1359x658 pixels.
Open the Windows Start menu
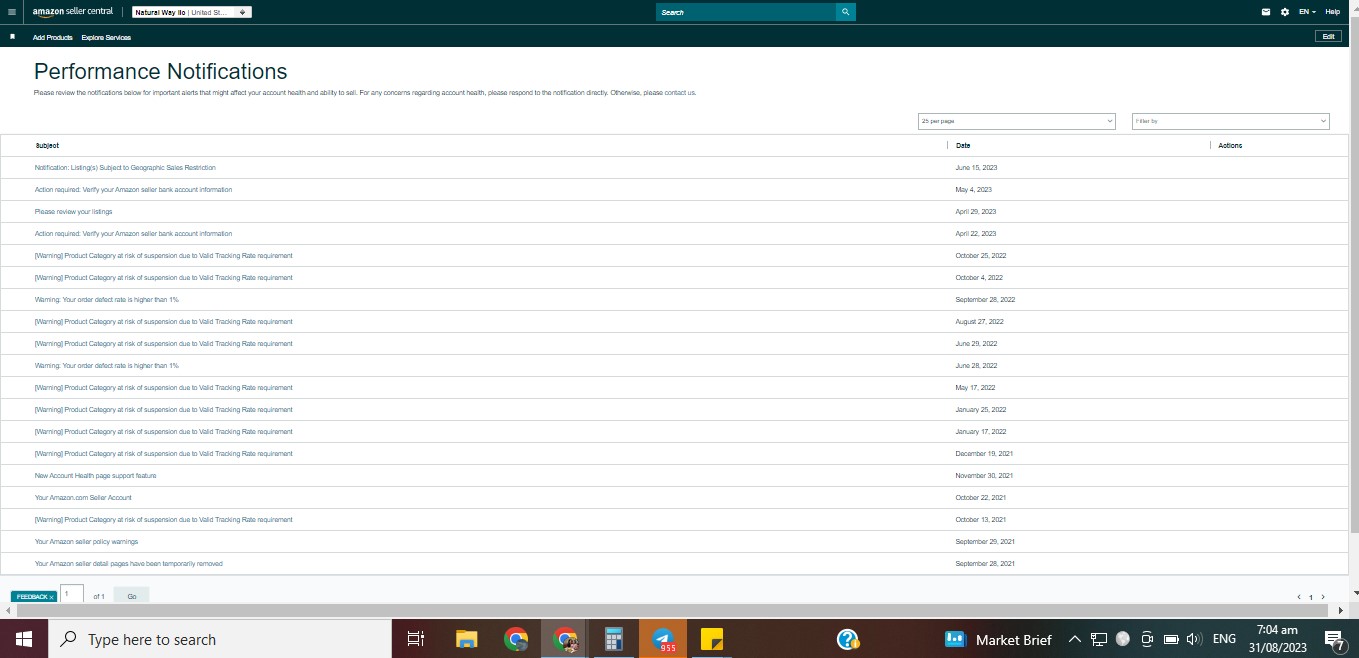click(23, 639)
